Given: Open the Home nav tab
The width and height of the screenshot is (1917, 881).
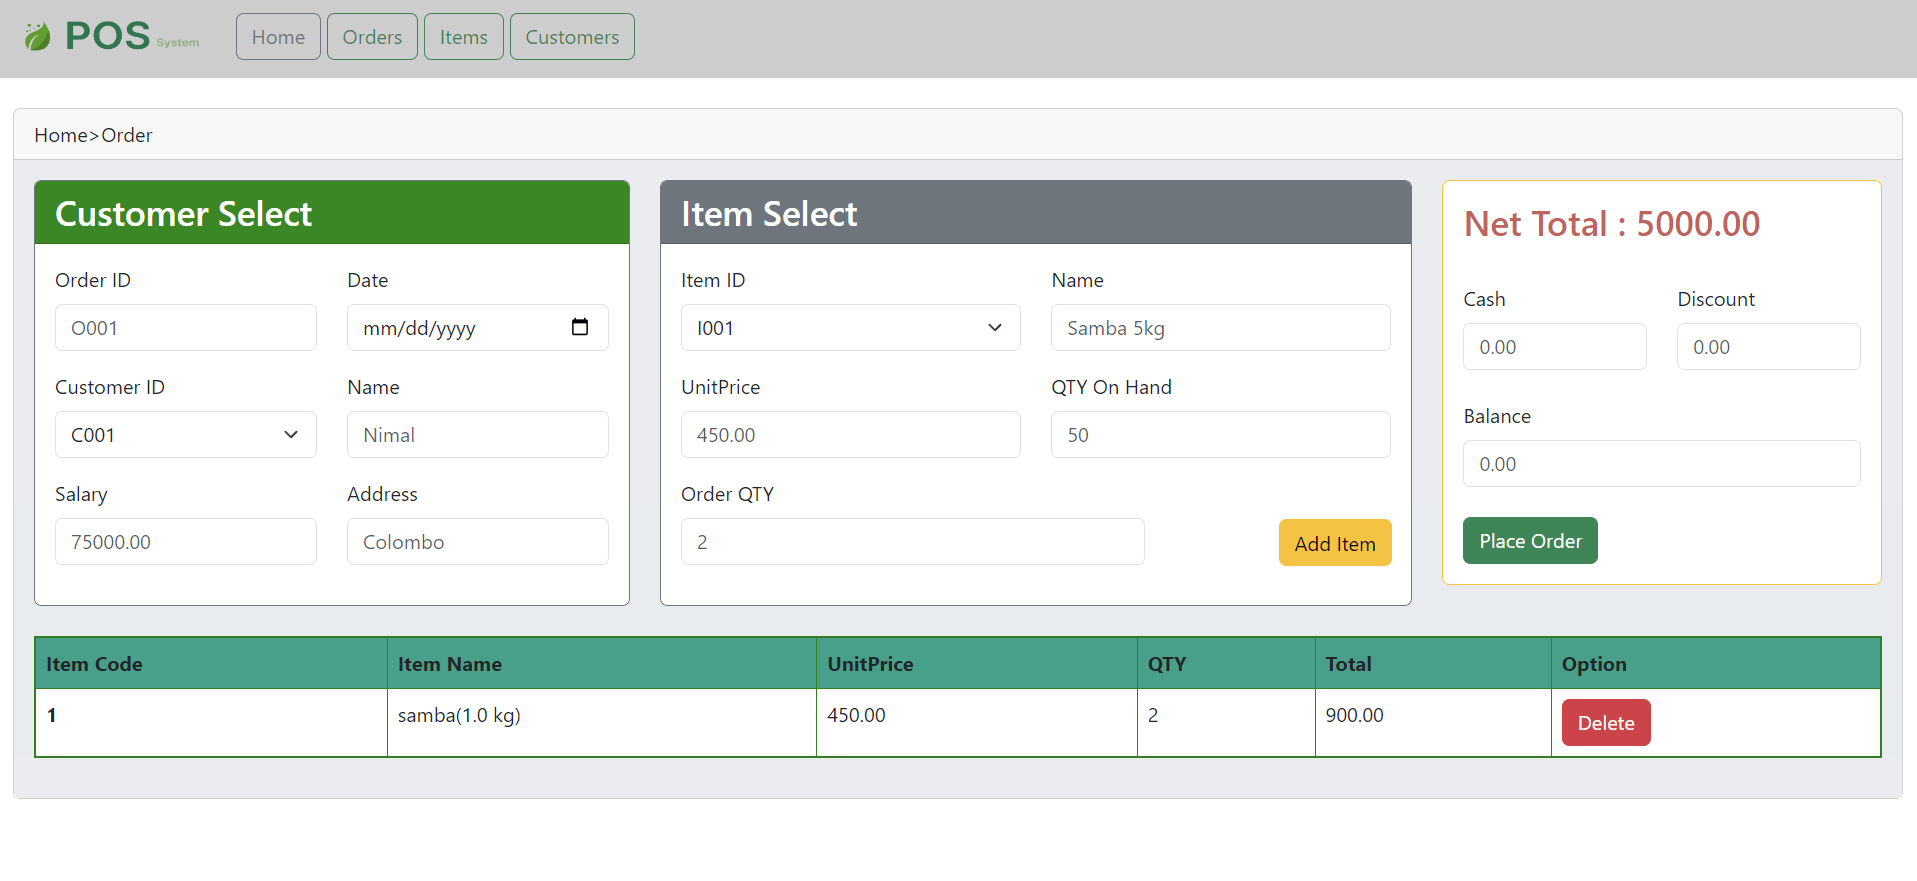Looking at the screenshot, I should coord(278,37).
